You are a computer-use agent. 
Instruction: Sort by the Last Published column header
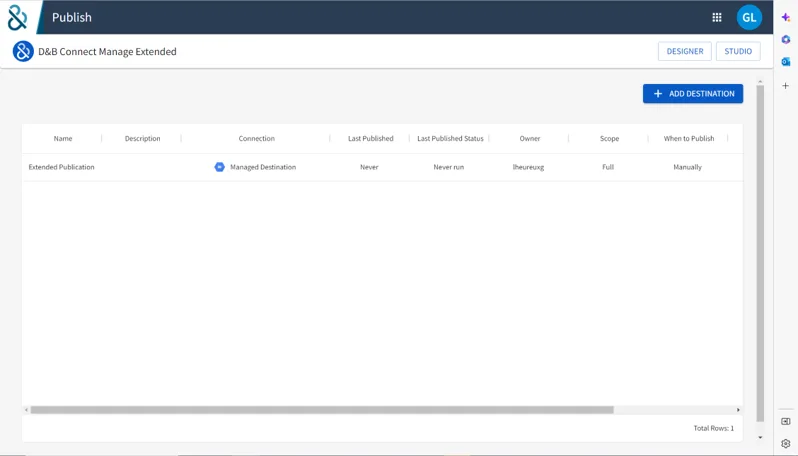click(x=370, y=138)
